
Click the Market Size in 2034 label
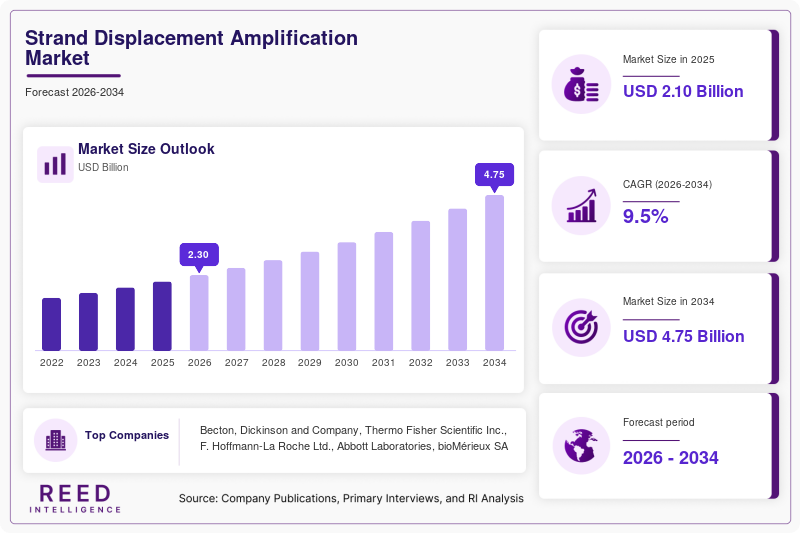[x=668, y=301]
